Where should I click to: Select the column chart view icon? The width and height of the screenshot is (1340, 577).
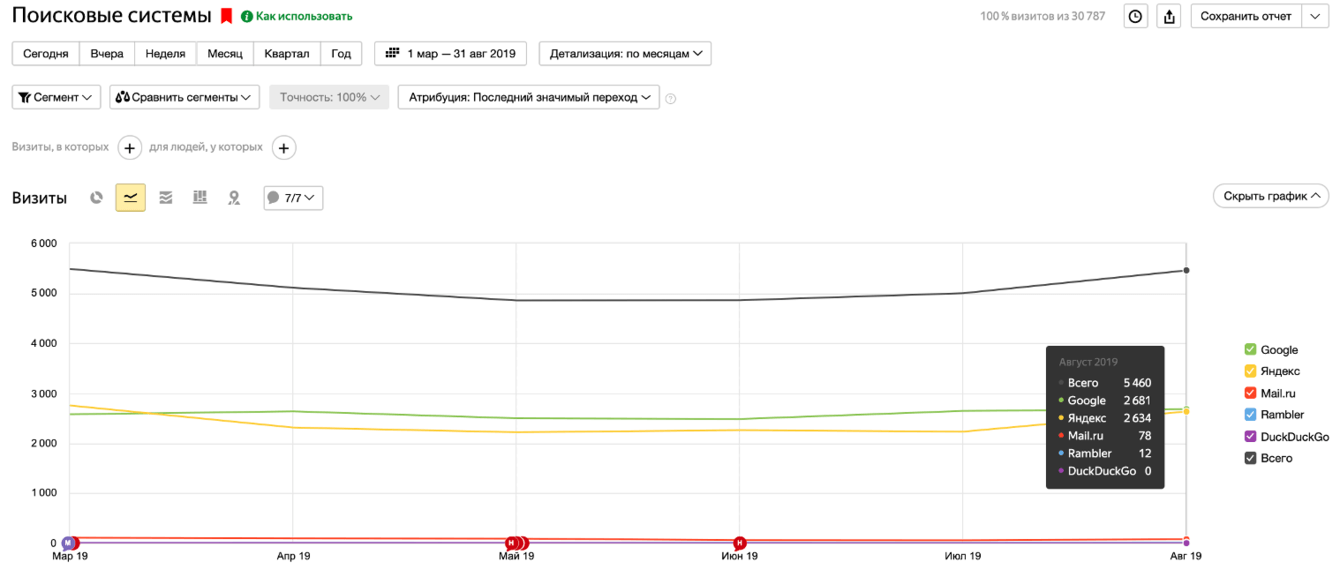point(200,198)
